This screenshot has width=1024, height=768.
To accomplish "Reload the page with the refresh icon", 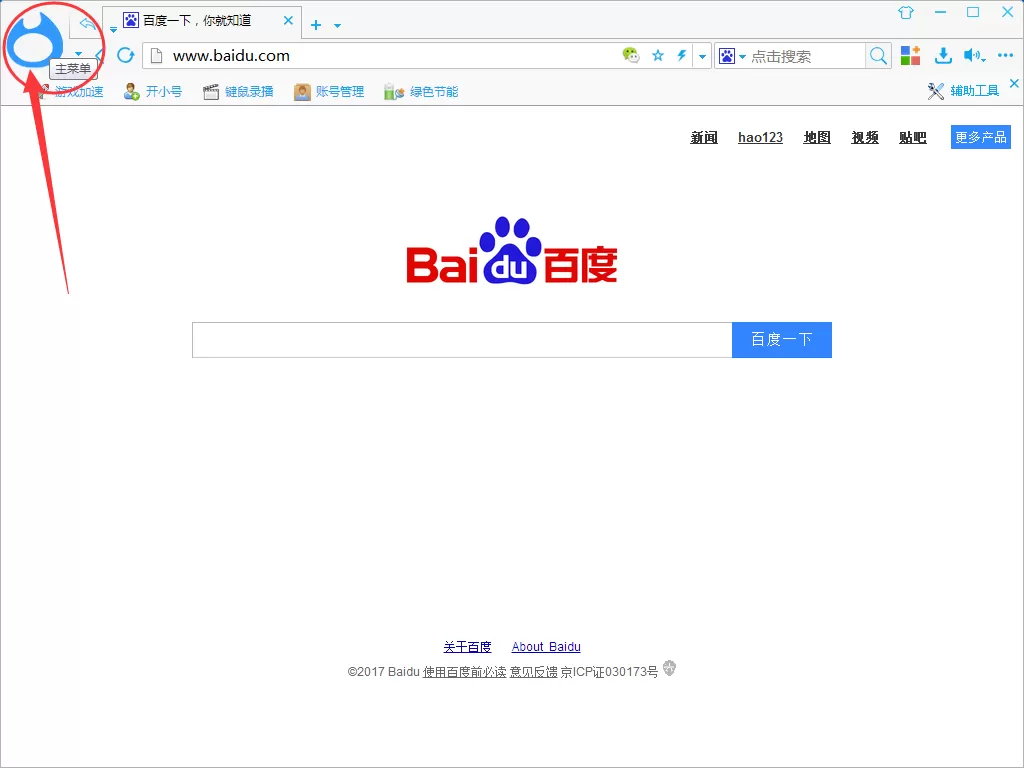I will (125, 56).
